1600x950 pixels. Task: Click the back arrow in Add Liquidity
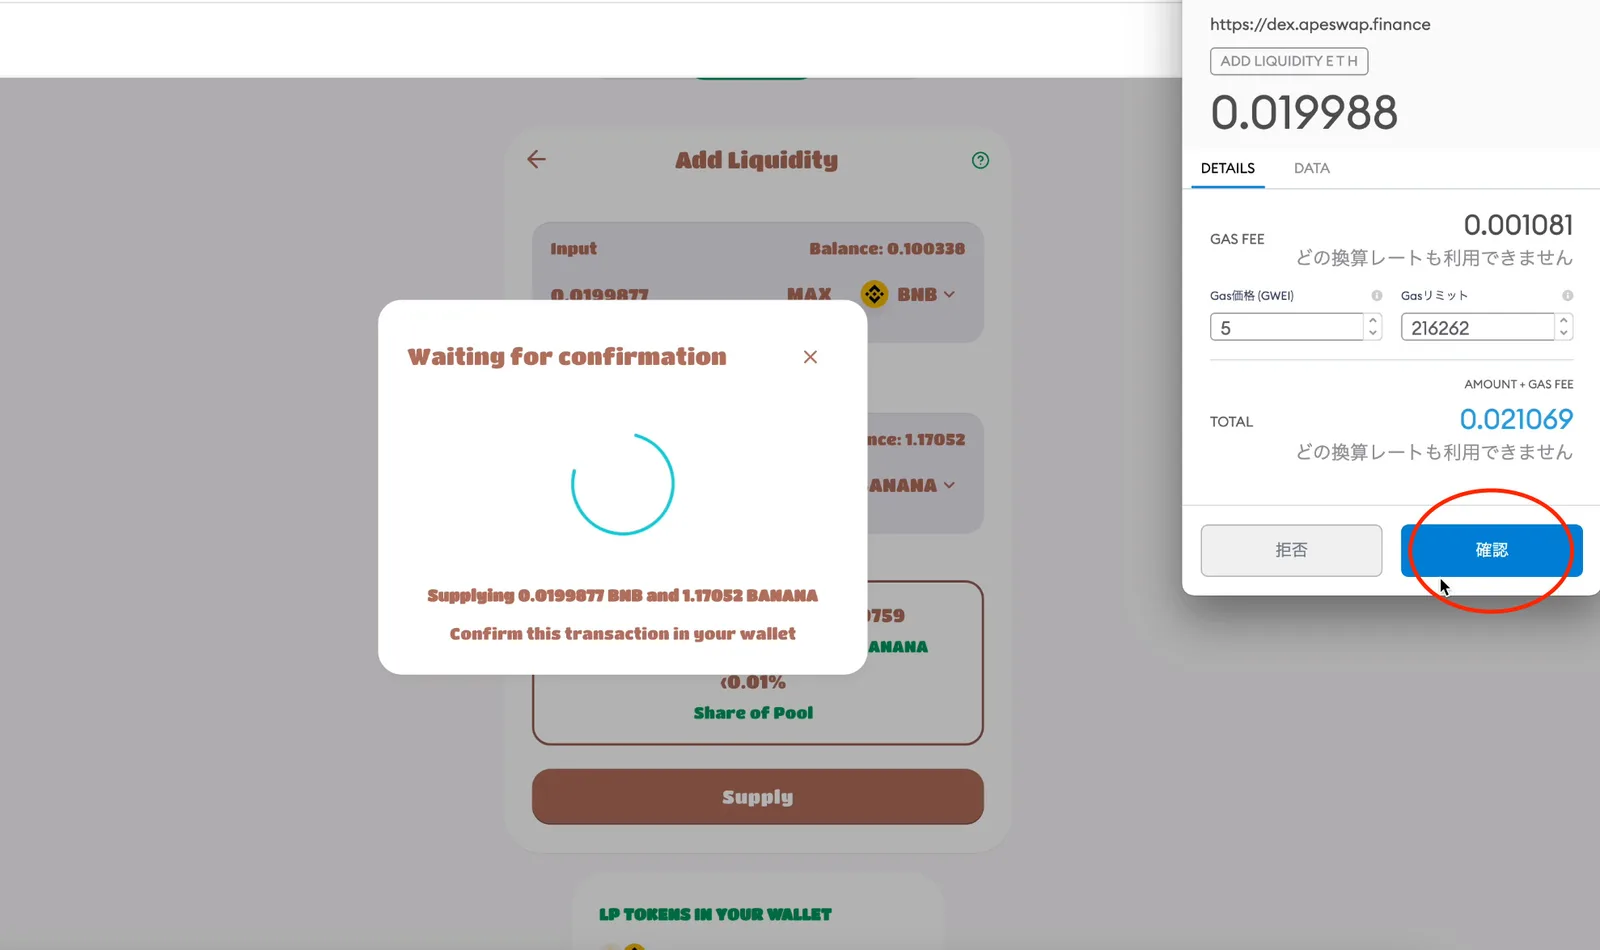pos(536,159)
